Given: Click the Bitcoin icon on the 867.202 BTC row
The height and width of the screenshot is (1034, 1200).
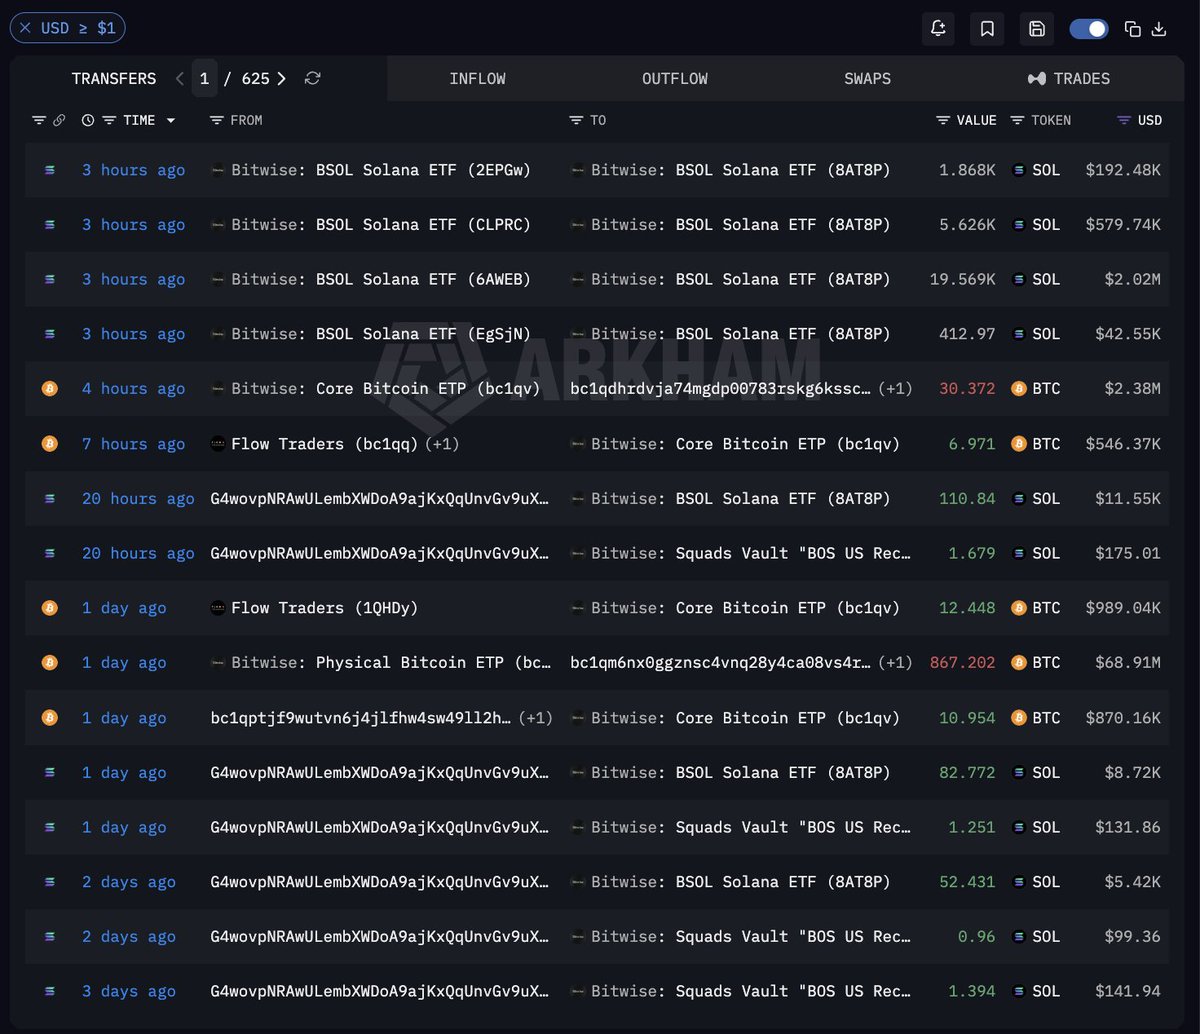Looking at the screenshot, I should coord(50,662).
